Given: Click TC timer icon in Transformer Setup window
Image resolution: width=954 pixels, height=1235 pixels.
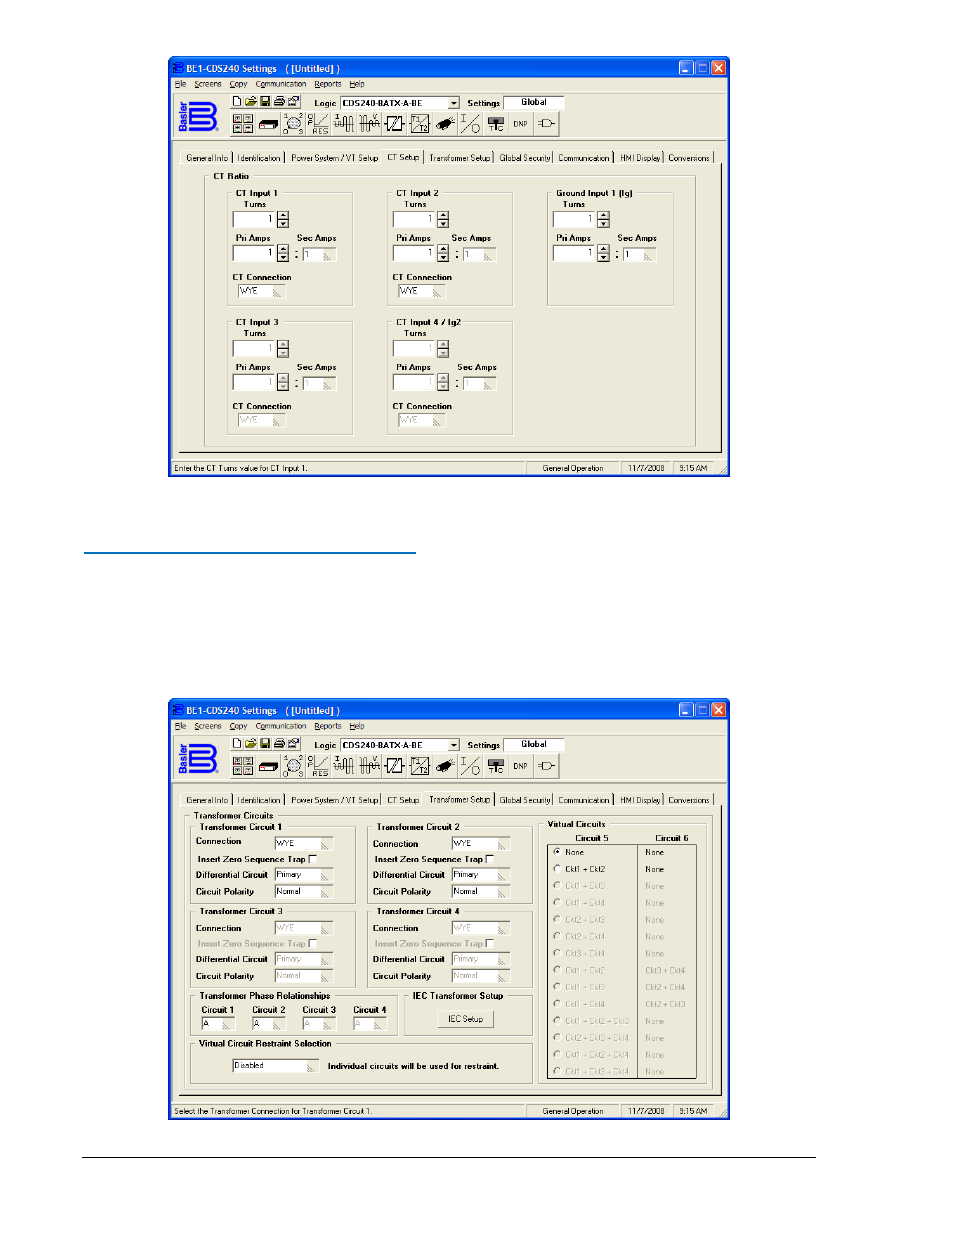Looking at the screenshot, I should pyautogui.click(x=495, y=766).
